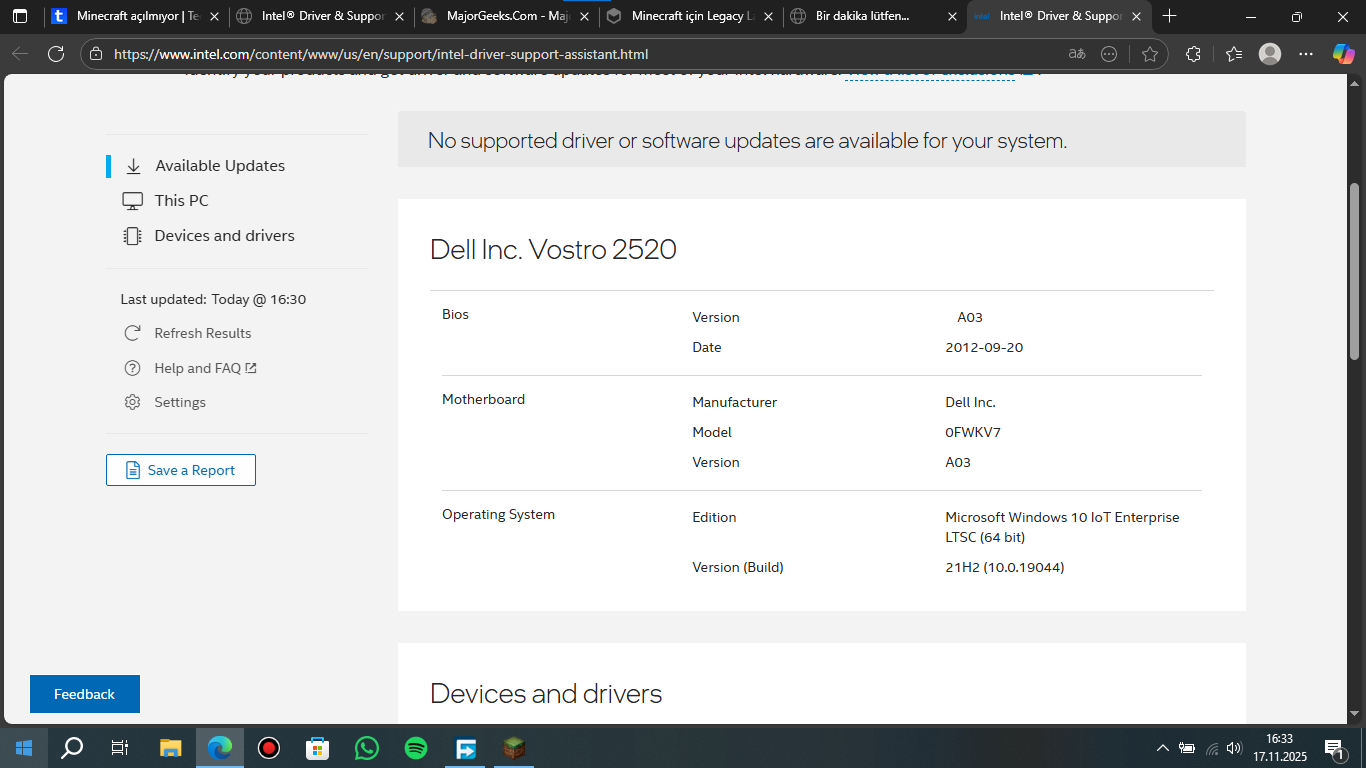
Task: Open Help and FAQ link
Action: (206, 368)
